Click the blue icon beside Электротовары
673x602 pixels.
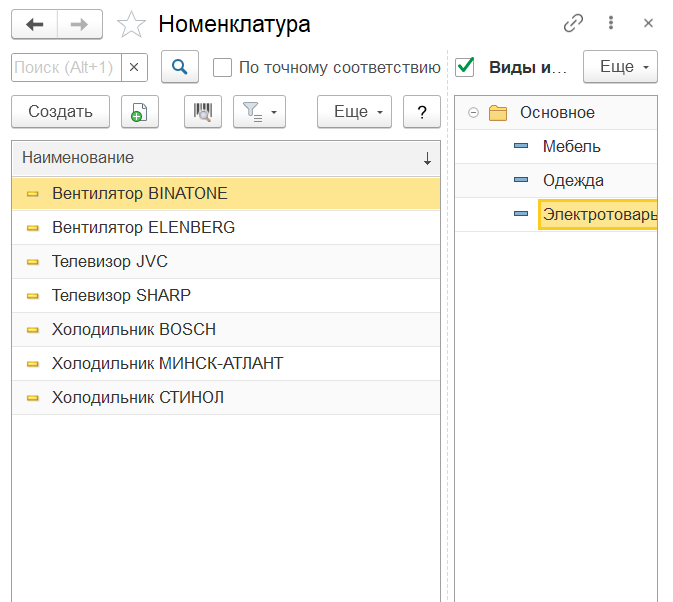521,214
